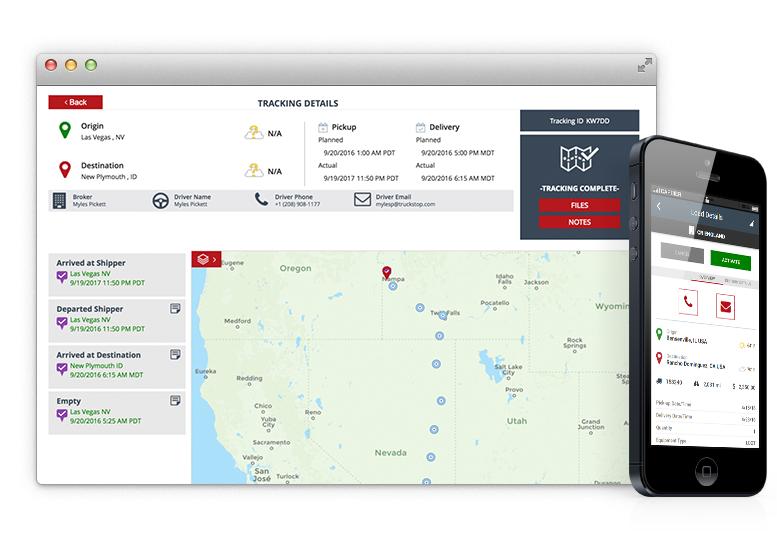Click the red destination marker on map

(x=387, y=271)
